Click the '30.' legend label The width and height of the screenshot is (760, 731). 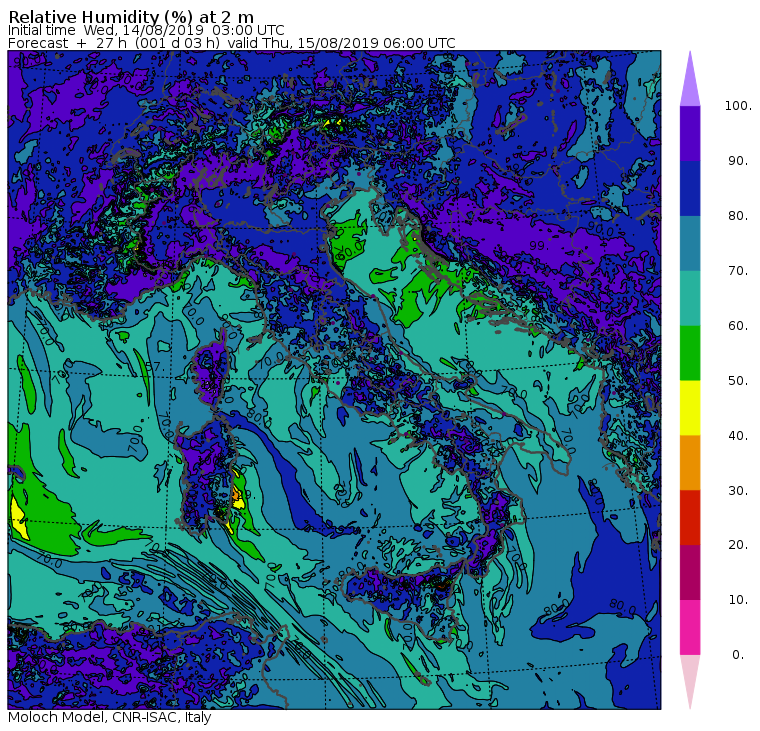[x=738, y=491]
